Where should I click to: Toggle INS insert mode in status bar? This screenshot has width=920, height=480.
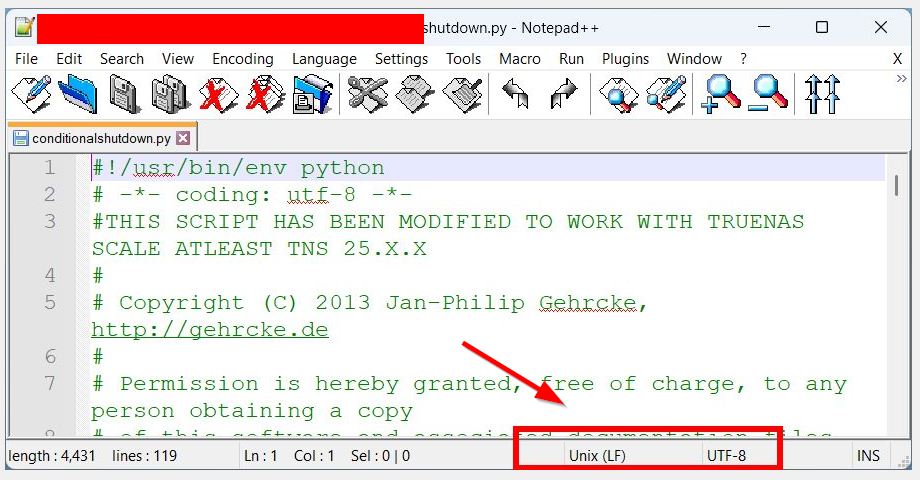[868, 456]
